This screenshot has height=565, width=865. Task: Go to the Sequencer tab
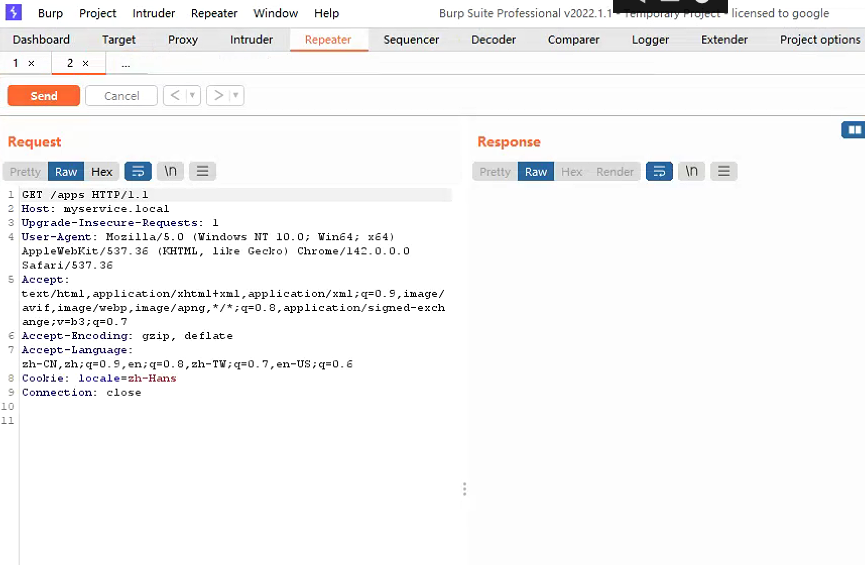411,40
